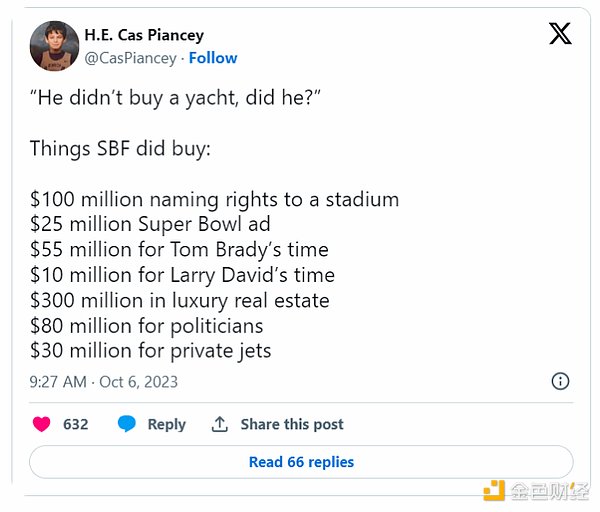Open the 9:27 AM · Oct 6, 2023 timestamp
The image size is (600, 512).
104,381
